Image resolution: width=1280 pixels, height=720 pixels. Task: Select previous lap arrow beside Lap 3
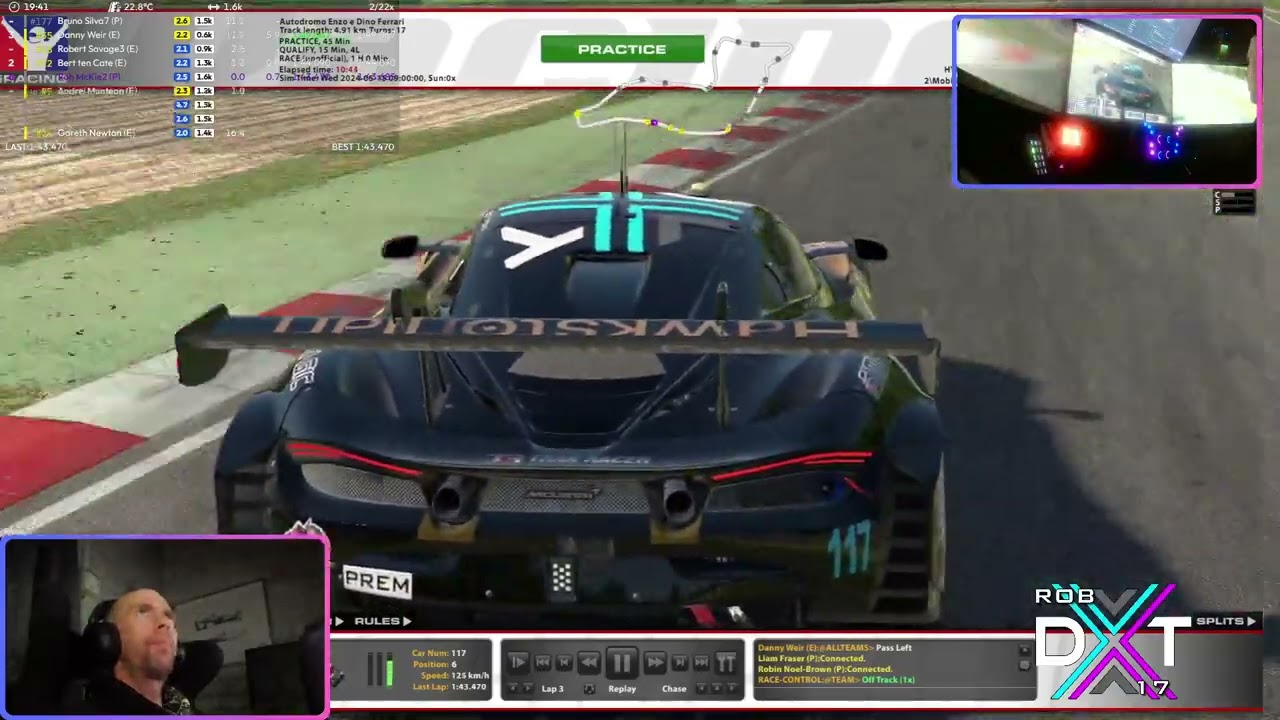click(514, 688)
